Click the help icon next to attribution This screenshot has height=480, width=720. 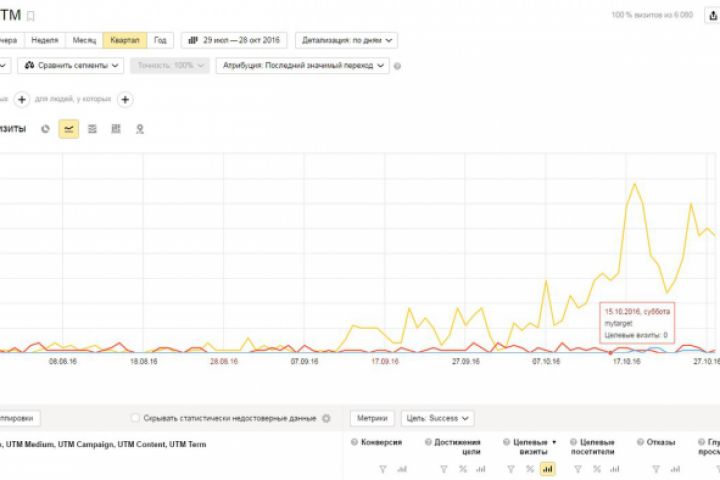click(x=398, y=66)
